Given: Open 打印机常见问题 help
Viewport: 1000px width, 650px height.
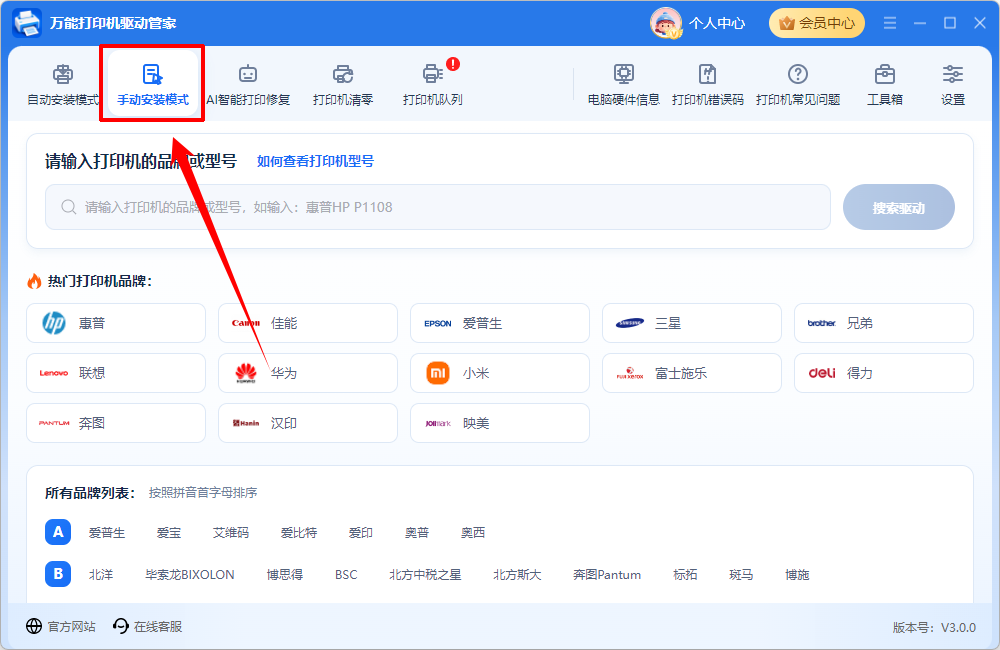Looking at the screenshot, I should click(x=798, y=85).
